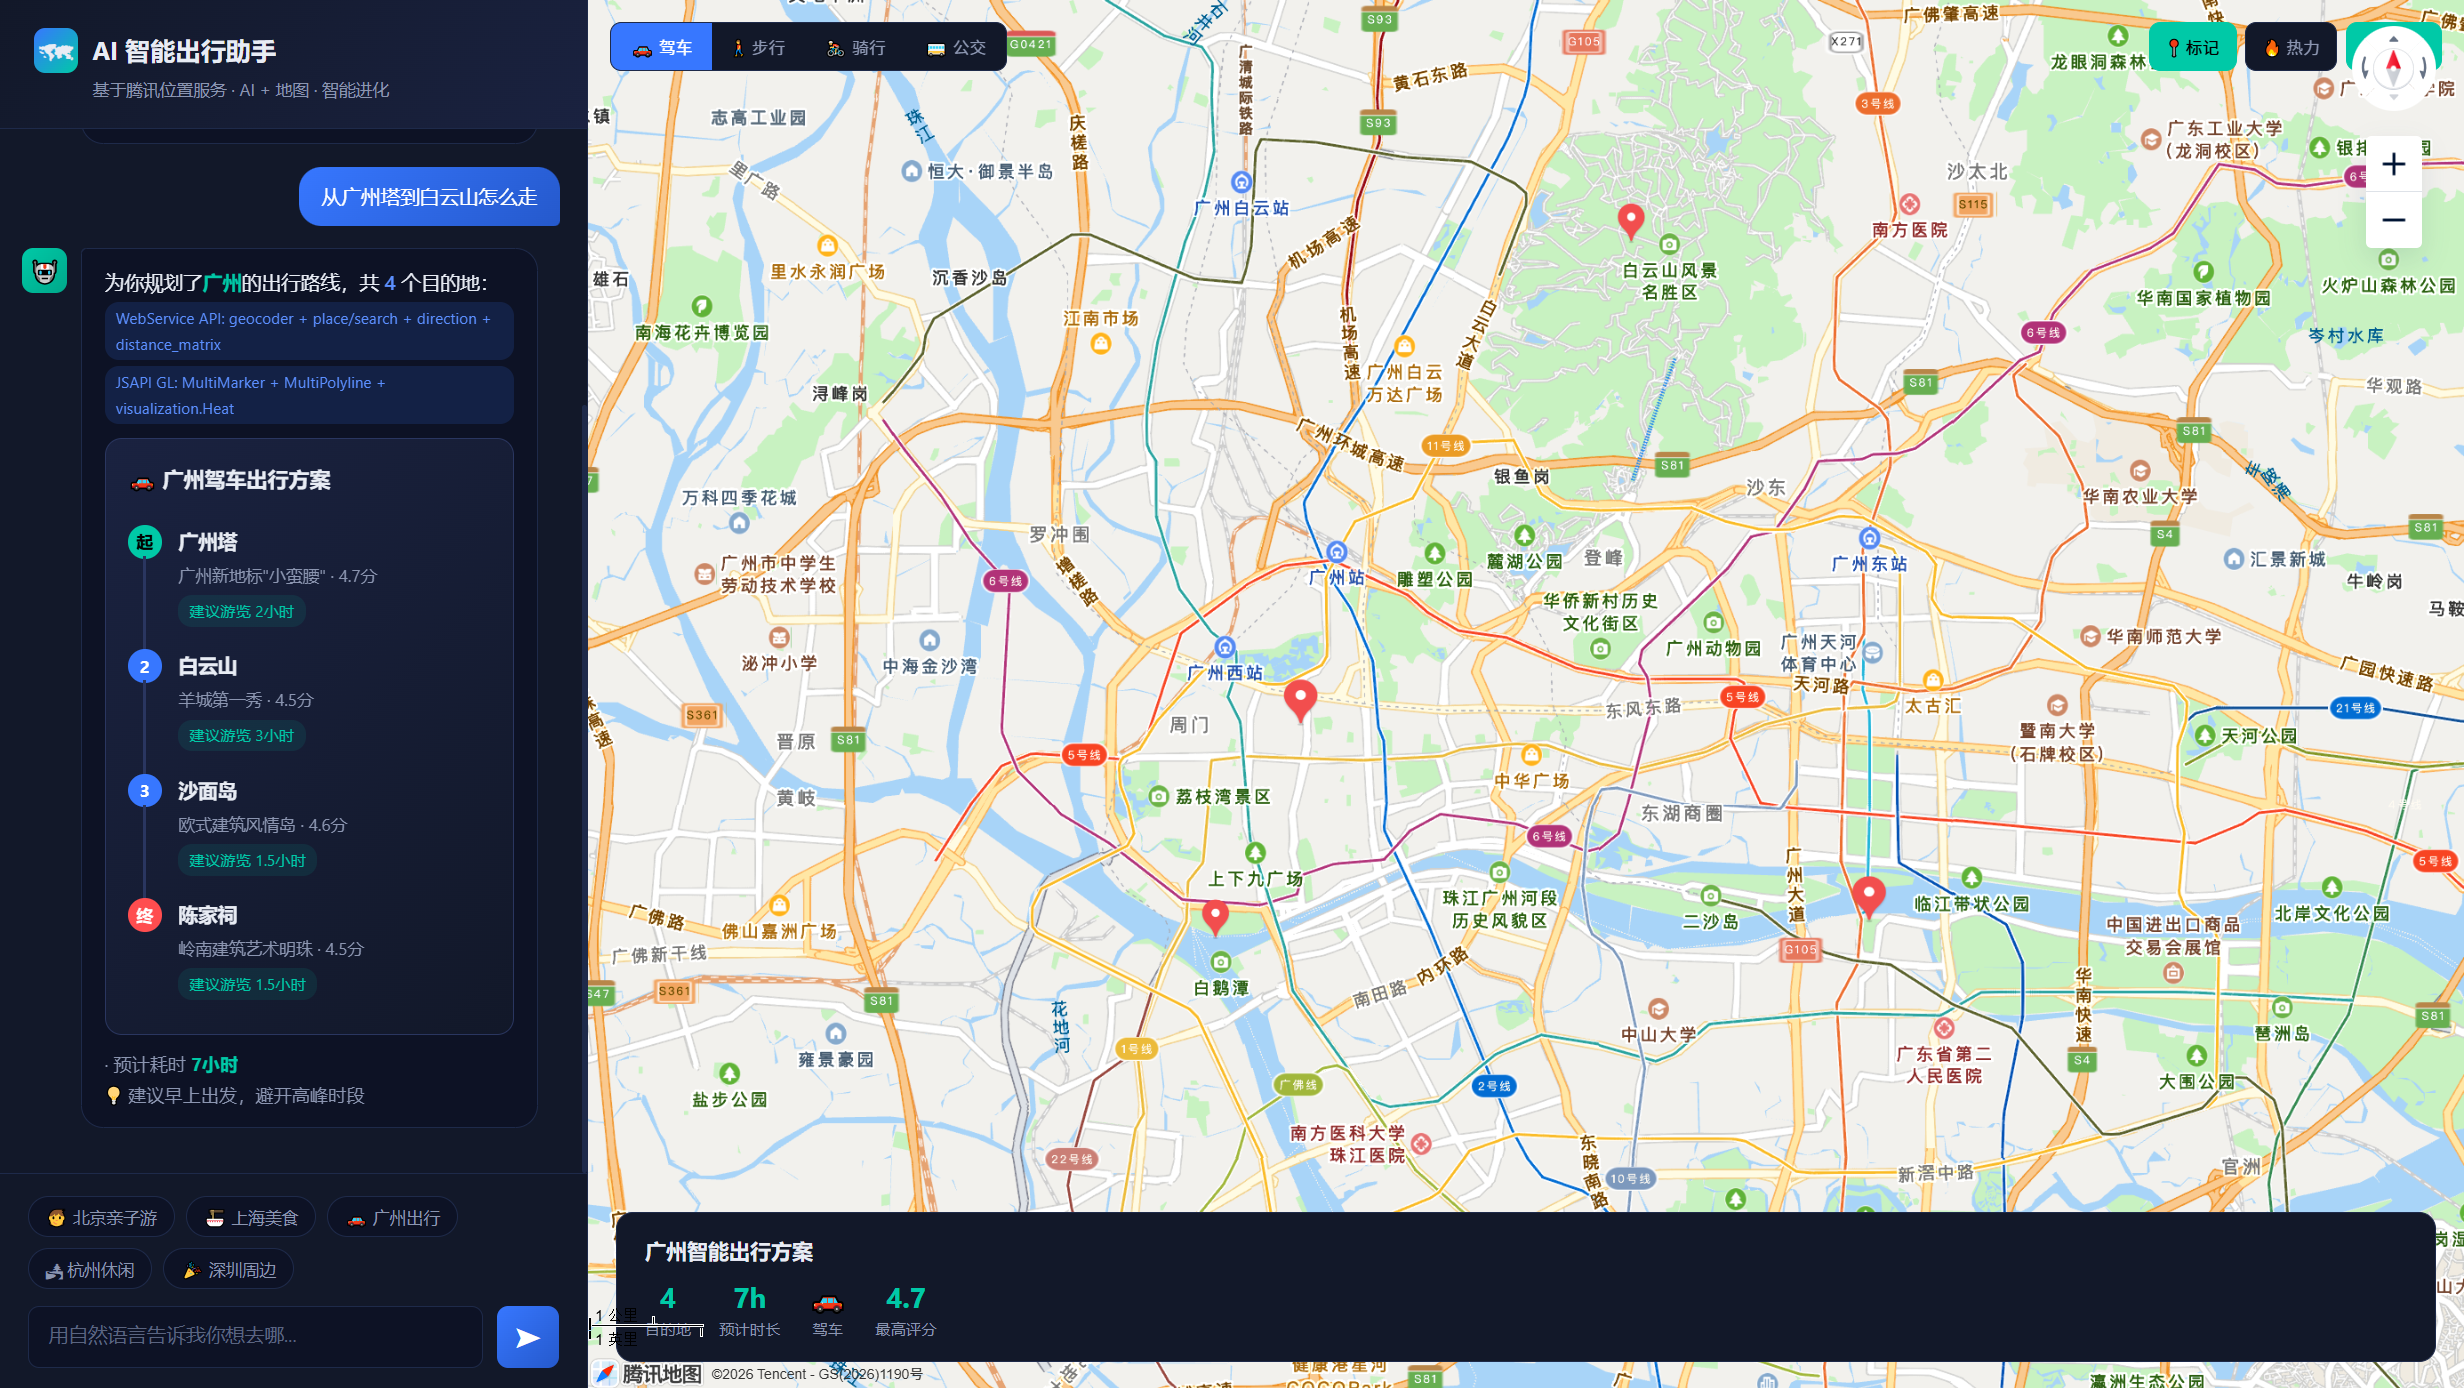This screenshot has height=1388, width=2464.
Task: Select the number 3 badge for 沙面岛
Action: 145,791
